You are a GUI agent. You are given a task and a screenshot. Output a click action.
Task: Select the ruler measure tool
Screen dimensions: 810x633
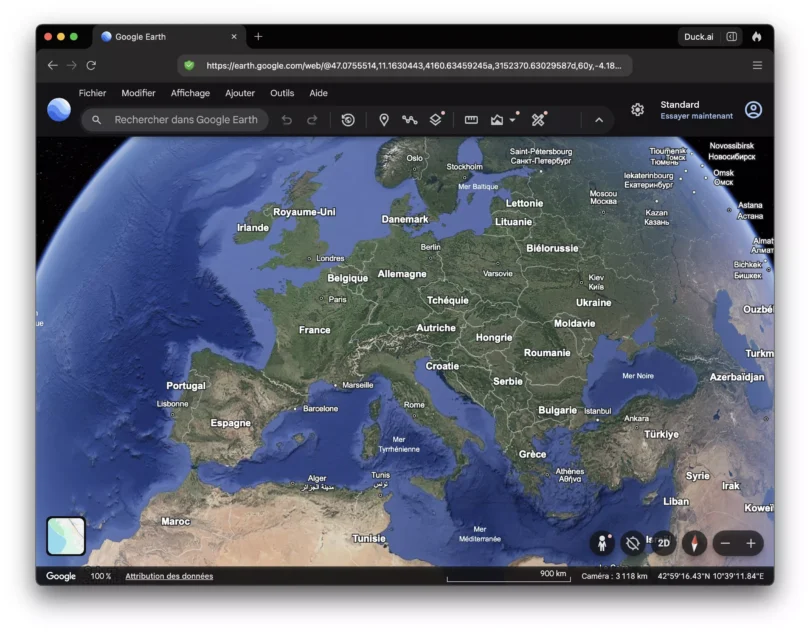tap(471, 120)
